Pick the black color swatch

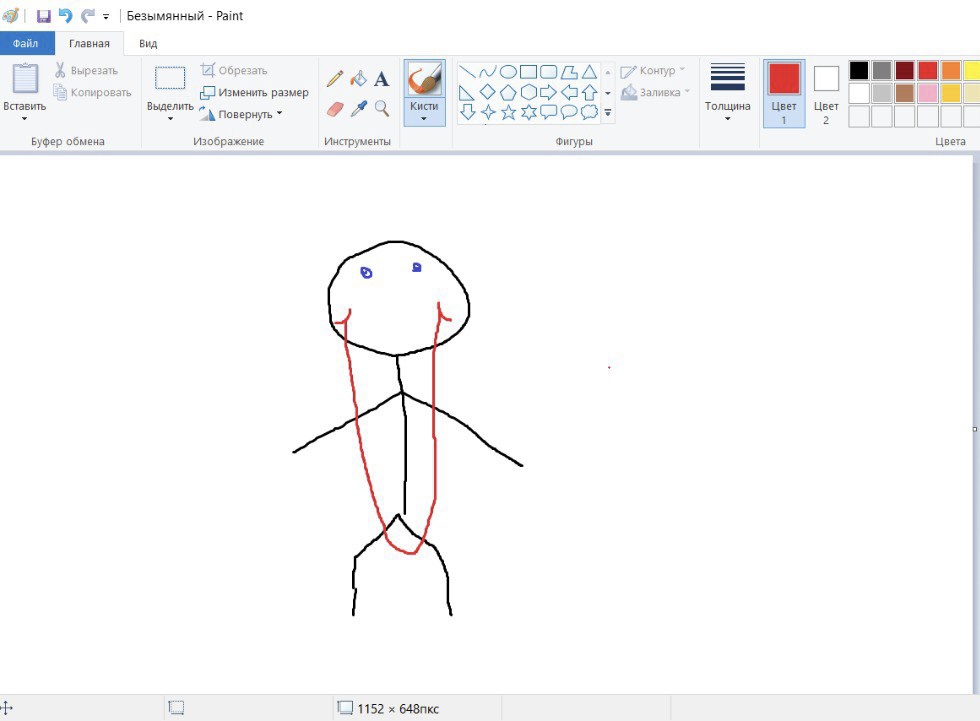coord(858,70)
